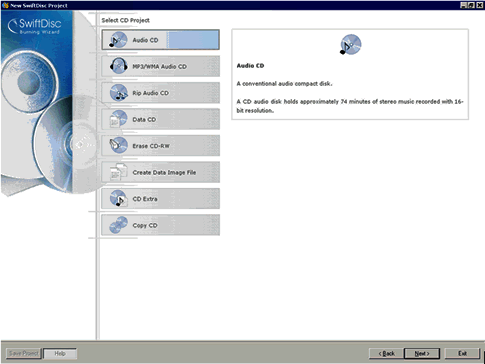Click the Save Project button
Screen dimensions: 485x364
coord(23,353)
